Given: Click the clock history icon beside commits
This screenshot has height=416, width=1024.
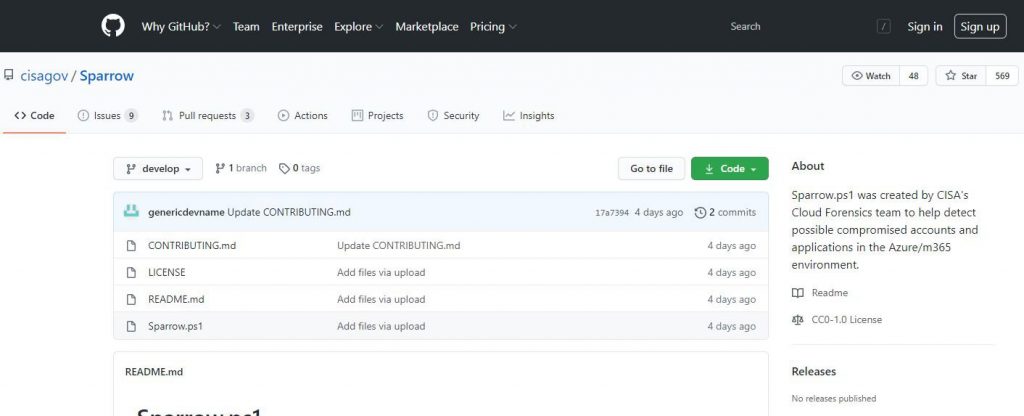Looking at the screenshot, I should (x=700, y=212).
